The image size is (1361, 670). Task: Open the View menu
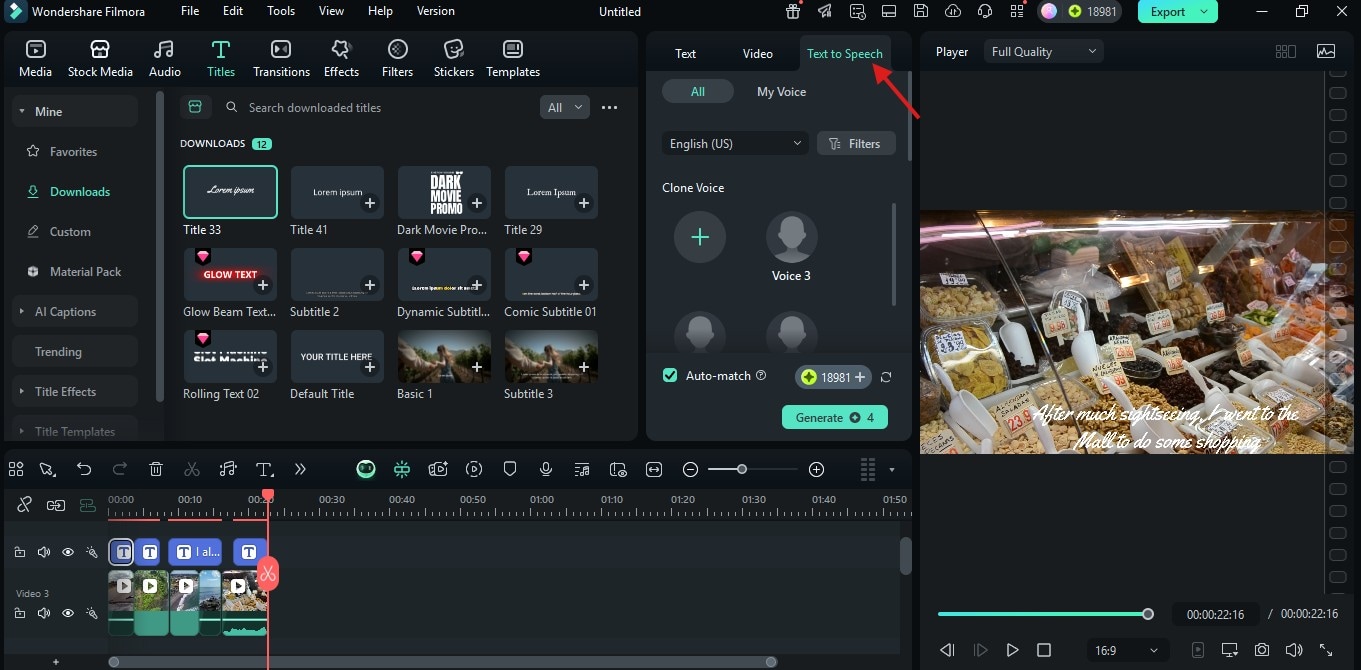pos(331,11)
